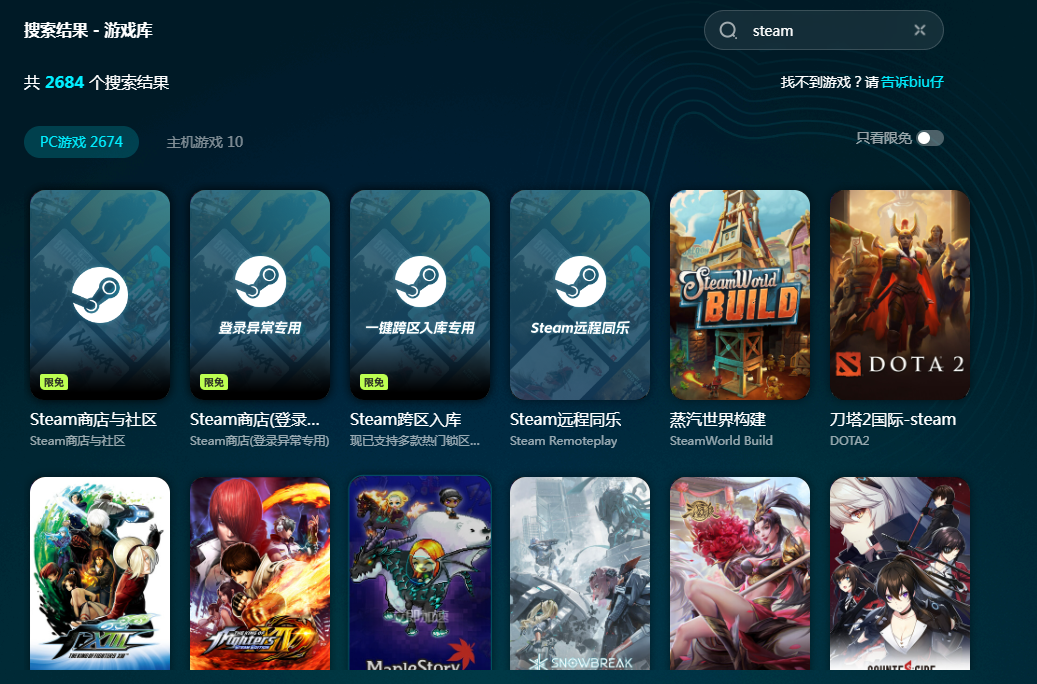Click the 限免 badge on Steam跨区入库 card
This screenshot has height=684, width=1037.
coord(374,382)
